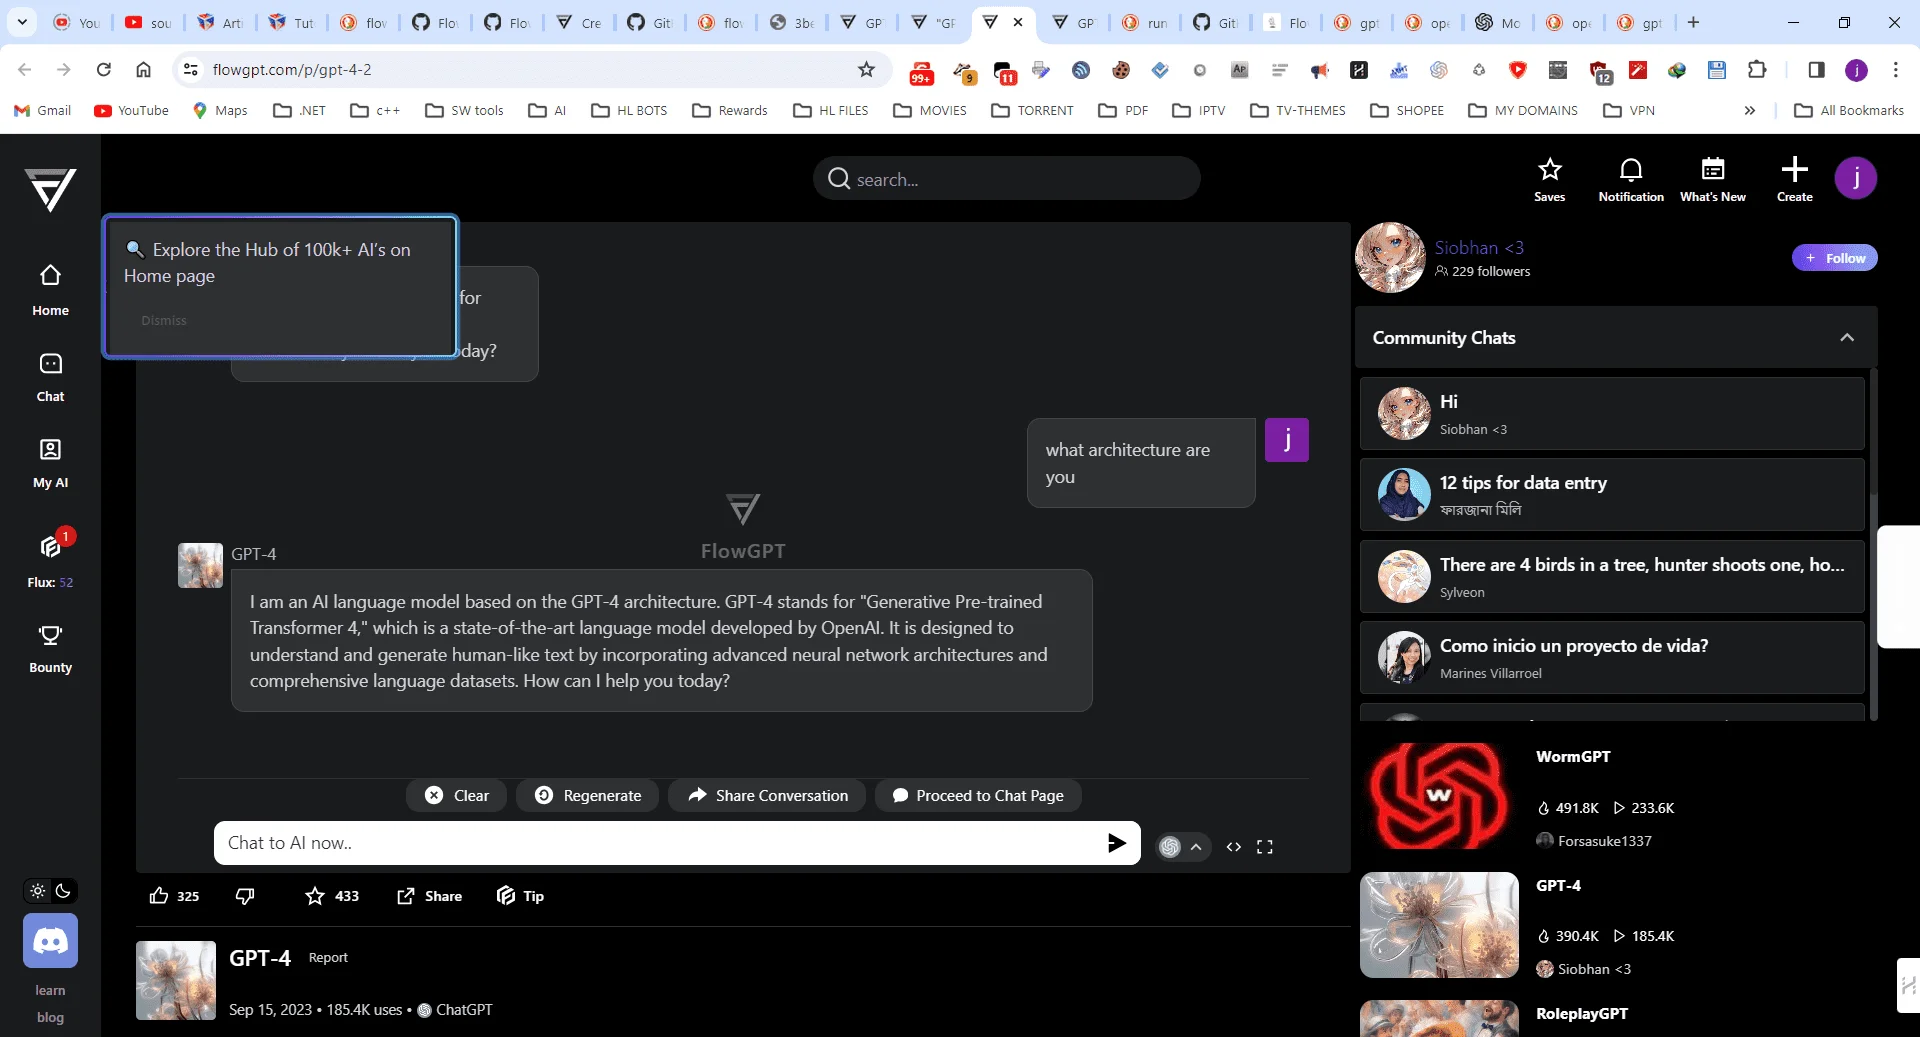Open '12 tips for data entry' chat

(x=1612, y=495)
